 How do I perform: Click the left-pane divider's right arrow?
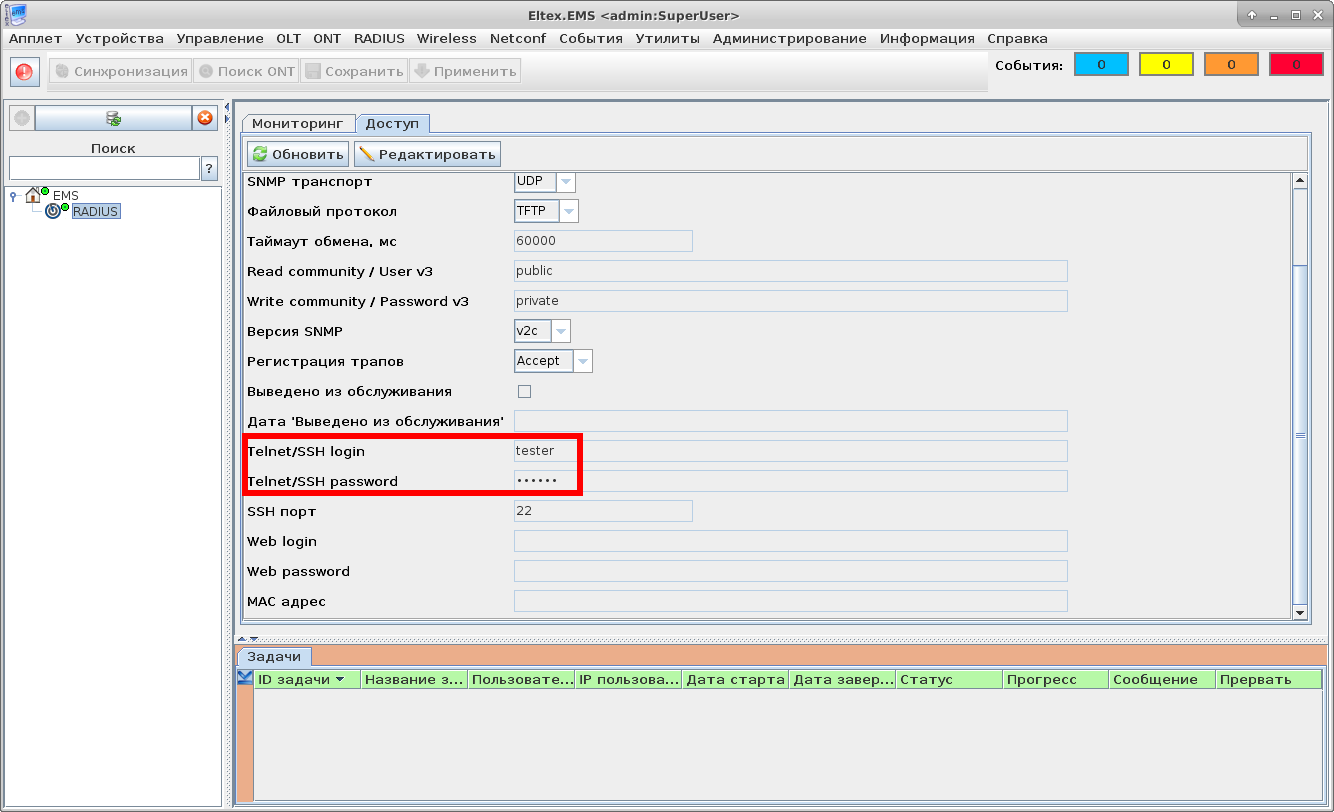pyautogui.click(x=227, y=120)
